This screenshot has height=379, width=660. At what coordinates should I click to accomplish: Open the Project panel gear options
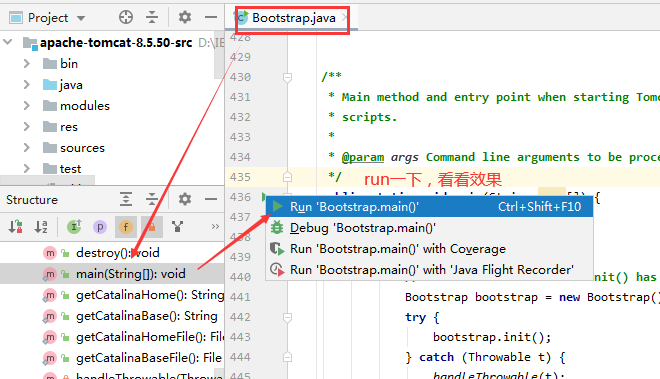185,17
